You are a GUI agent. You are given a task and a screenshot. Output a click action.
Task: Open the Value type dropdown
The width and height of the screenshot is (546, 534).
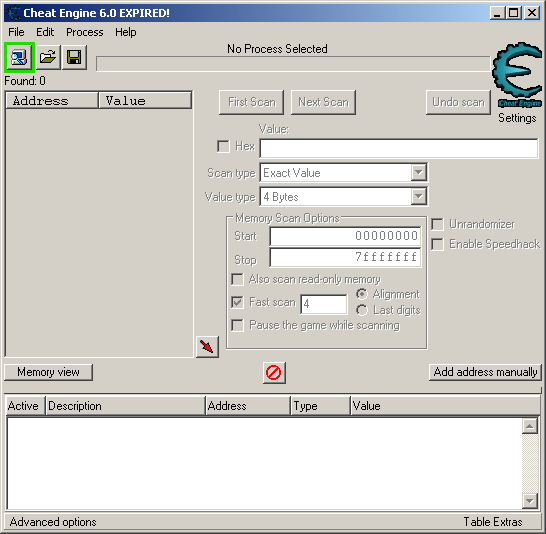click(419, 197)
